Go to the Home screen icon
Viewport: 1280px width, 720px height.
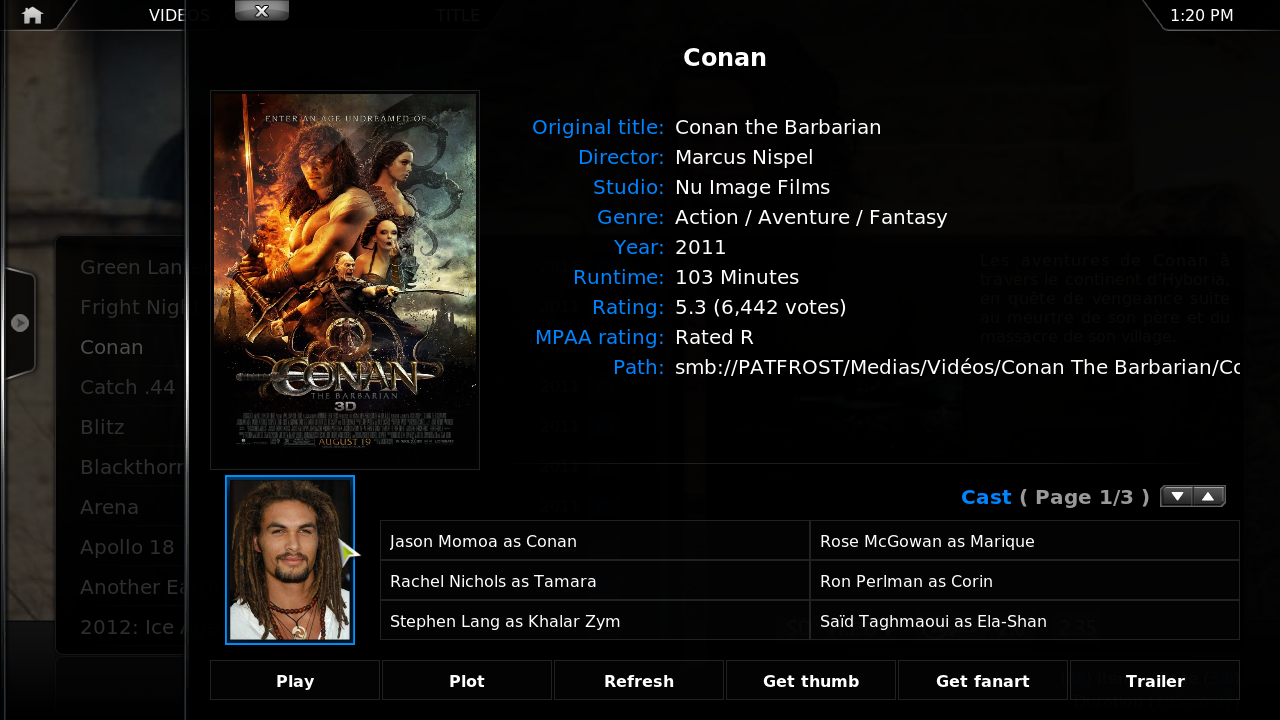(32, 15)
